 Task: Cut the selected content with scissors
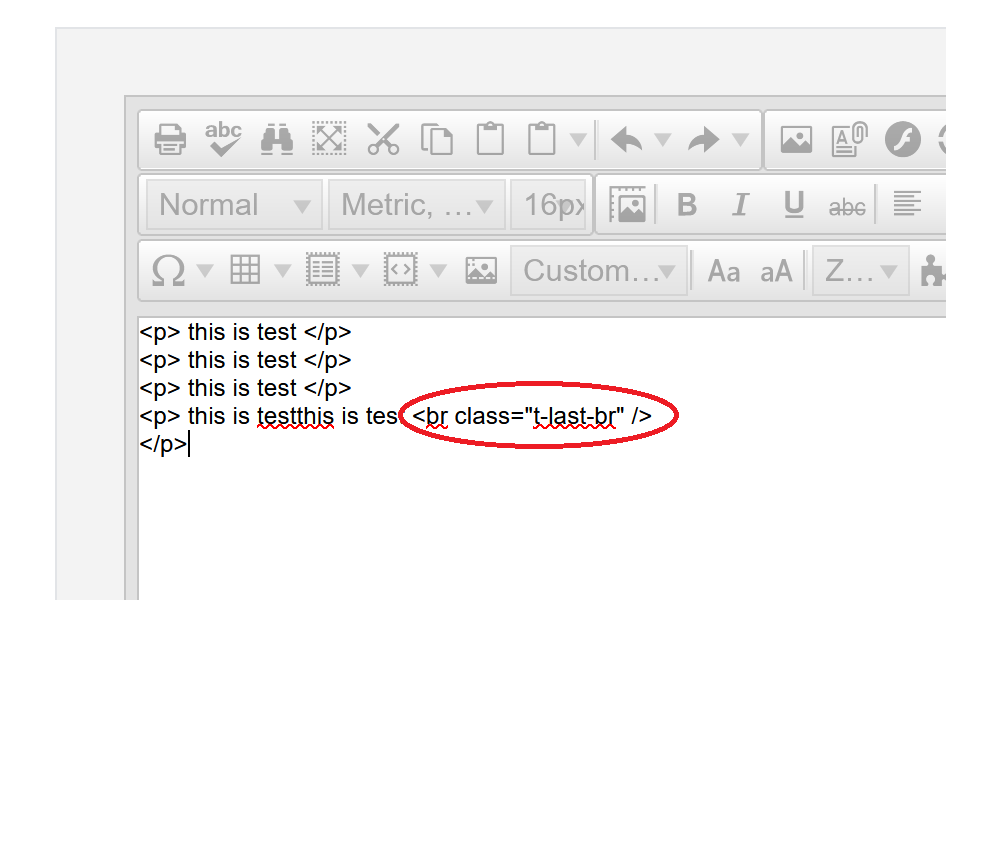coord(383,139)
